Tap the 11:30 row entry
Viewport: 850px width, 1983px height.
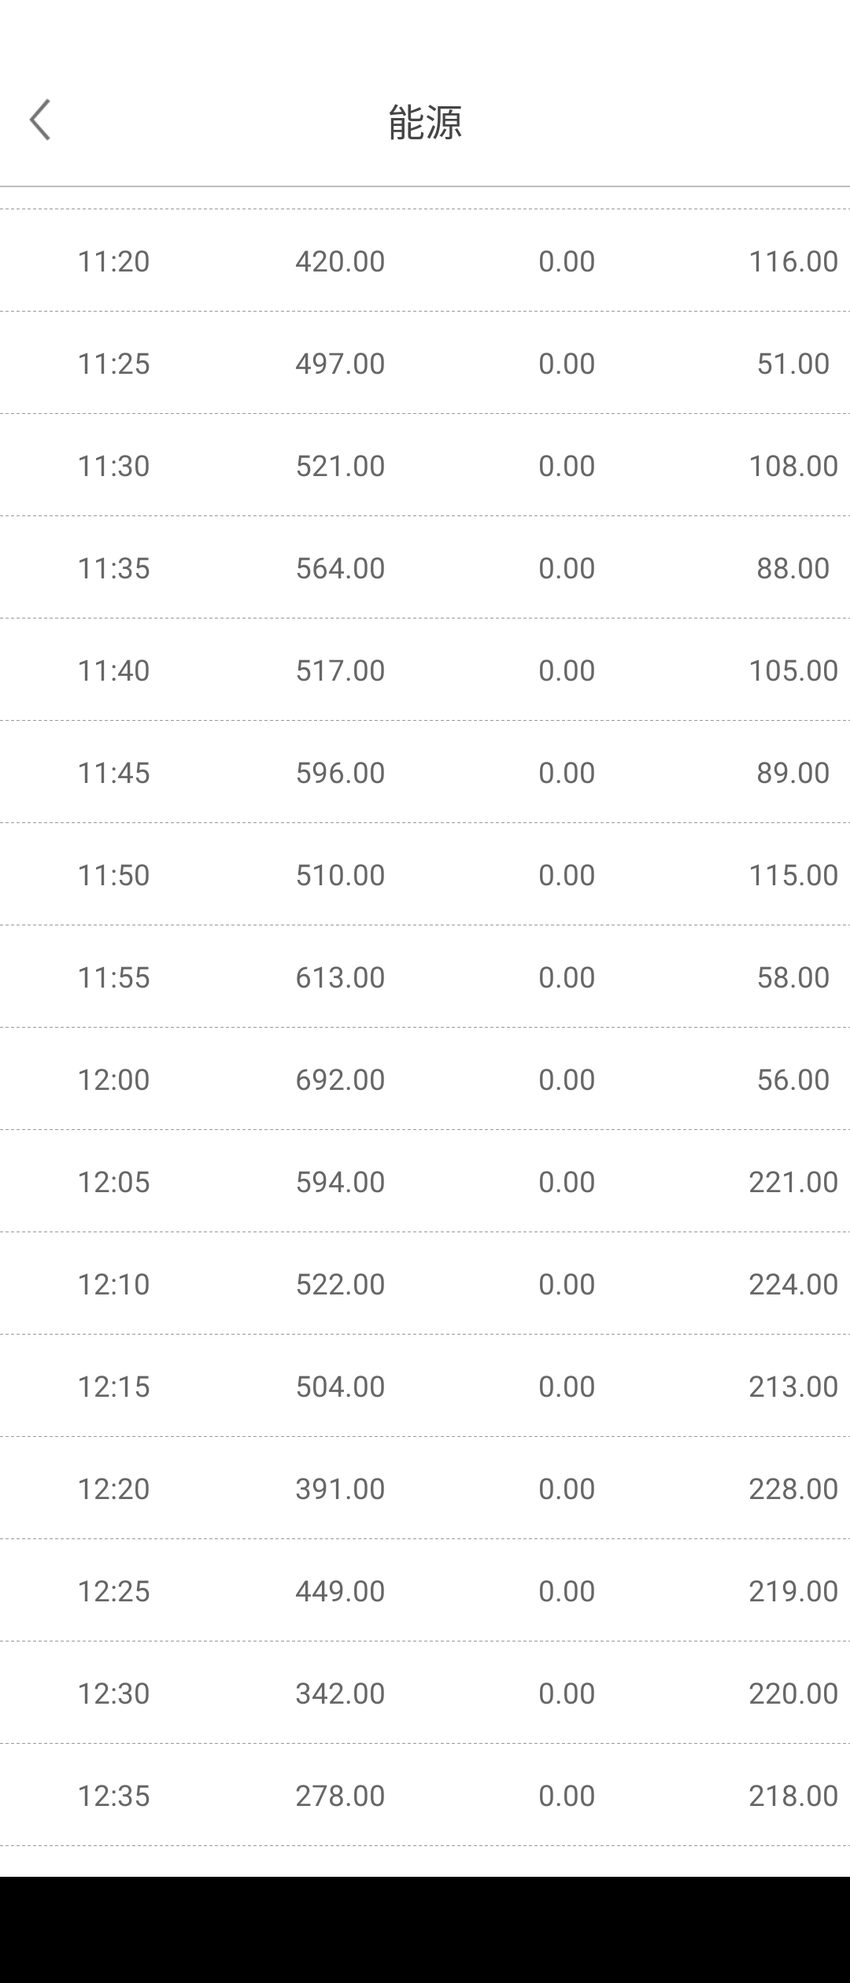[425, 466]
